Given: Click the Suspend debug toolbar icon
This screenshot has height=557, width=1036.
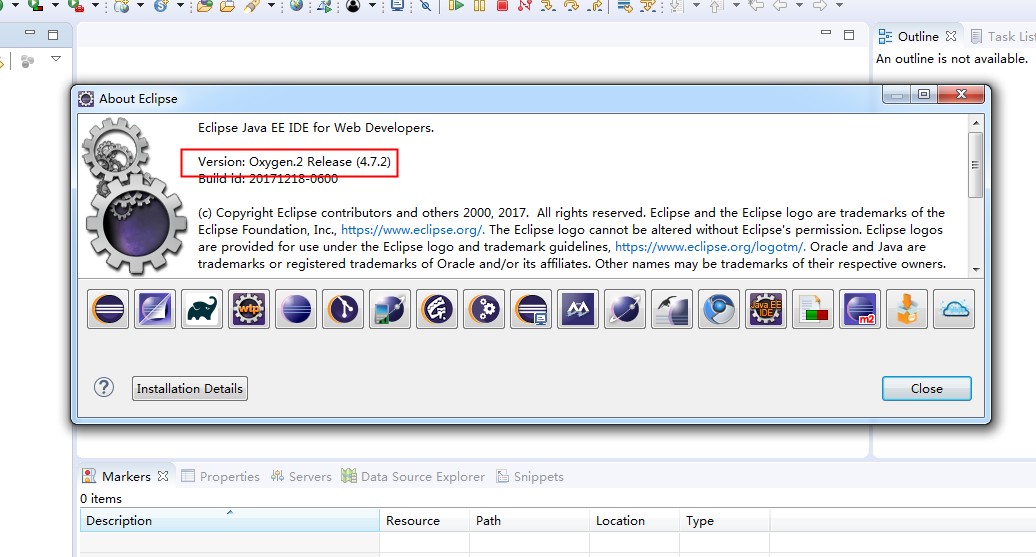Looking at the screenshot, I should [x=479, y=5].
